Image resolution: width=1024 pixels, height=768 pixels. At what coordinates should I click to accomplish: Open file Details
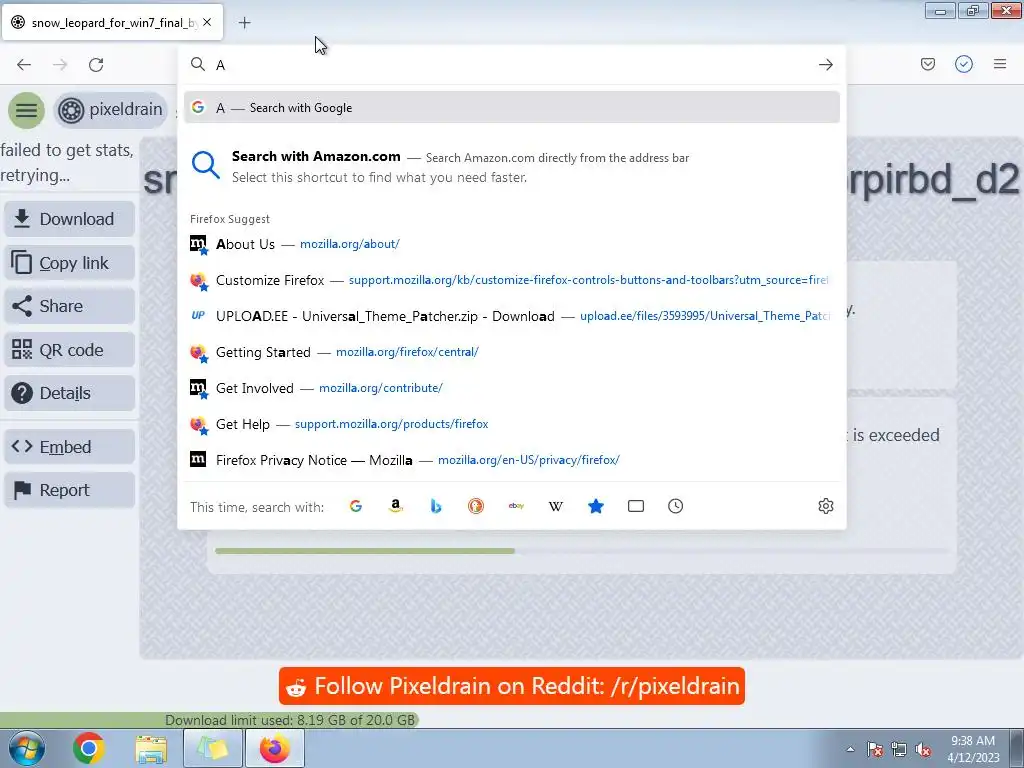point(70,393)
